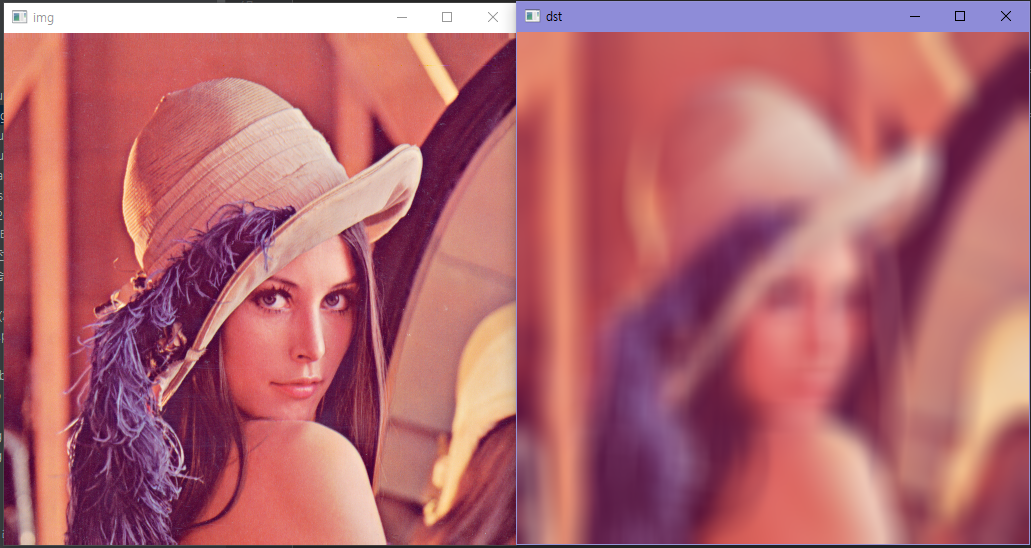Viewport: 1031px width, 548px height.
Task: Click the dst window title text
Action: click(x=554, y=17)
